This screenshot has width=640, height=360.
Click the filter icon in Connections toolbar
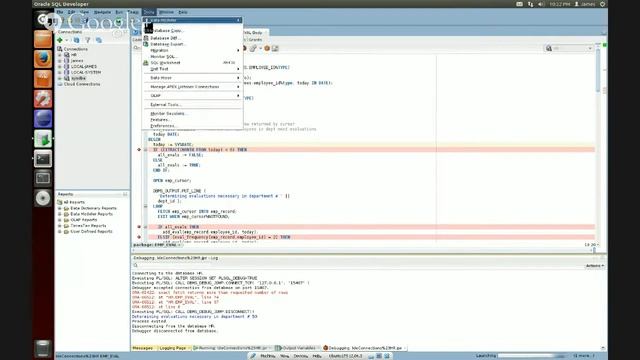(87, 40)
